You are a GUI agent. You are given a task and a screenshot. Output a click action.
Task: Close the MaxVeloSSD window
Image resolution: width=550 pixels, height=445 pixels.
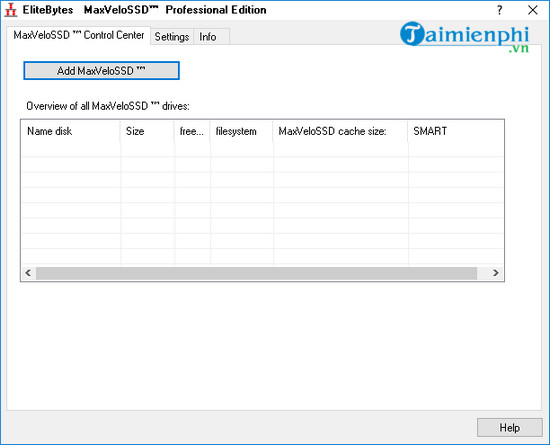click(532, 10)
